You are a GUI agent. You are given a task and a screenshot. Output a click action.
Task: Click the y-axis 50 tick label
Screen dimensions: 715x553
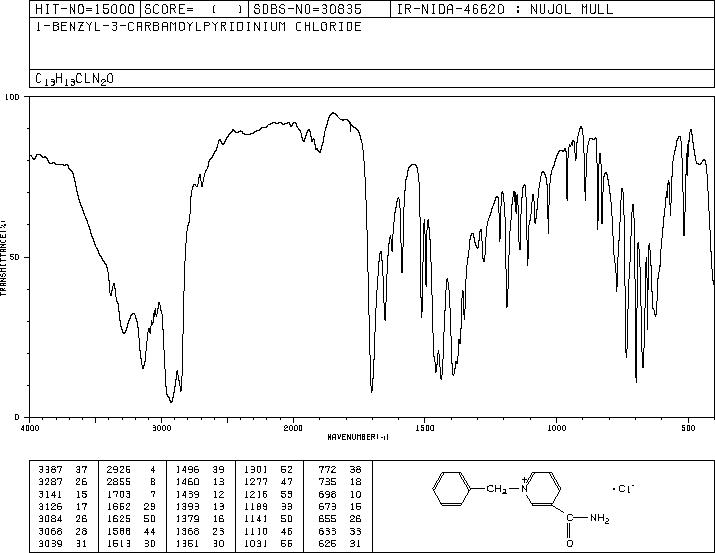[x=16, y=257]
